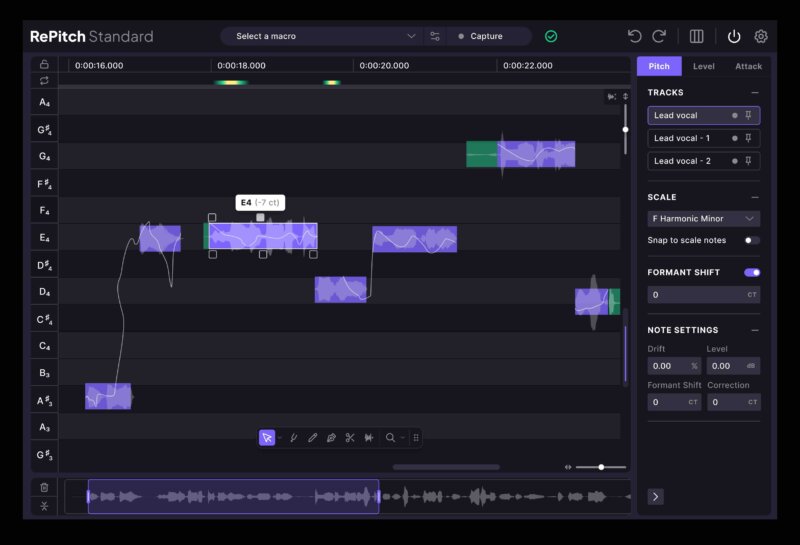The height and width of the screenshot is (545, 800).
Task: Open the F Harmonic Minor scale dropdown
Action: click(x=703, y=219)
